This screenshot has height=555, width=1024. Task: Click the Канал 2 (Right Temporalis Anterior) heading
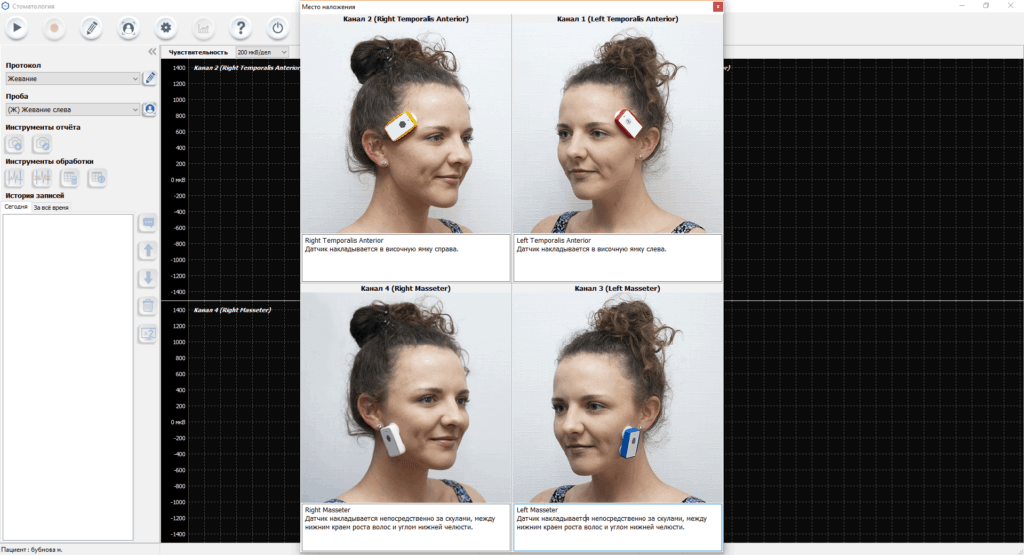tap(406, 19)
